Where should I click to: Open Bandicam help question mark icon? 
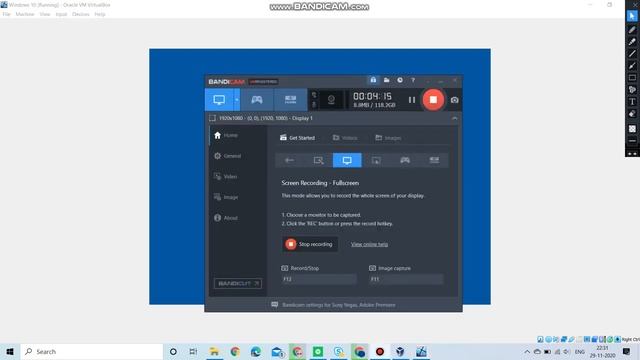413,80
